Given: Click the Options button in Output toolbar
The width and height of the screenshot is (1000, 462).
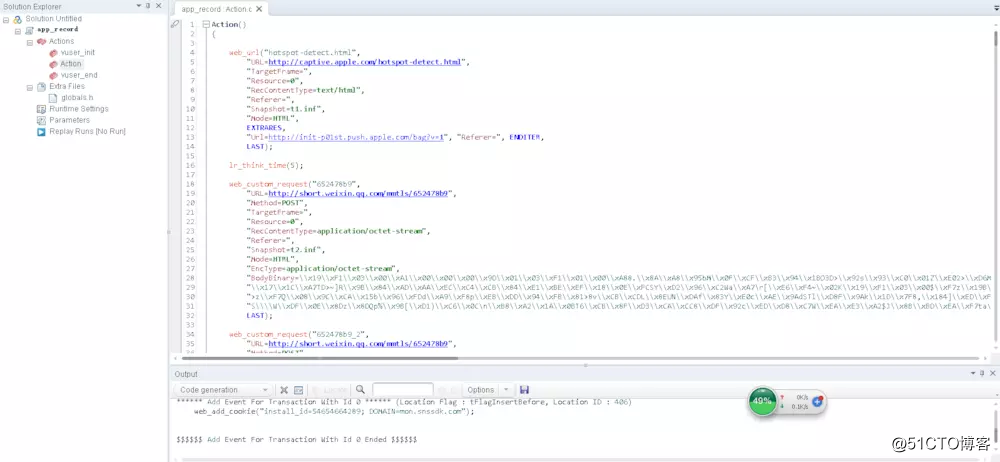Looking at the screenshot, I should [481, 390].
